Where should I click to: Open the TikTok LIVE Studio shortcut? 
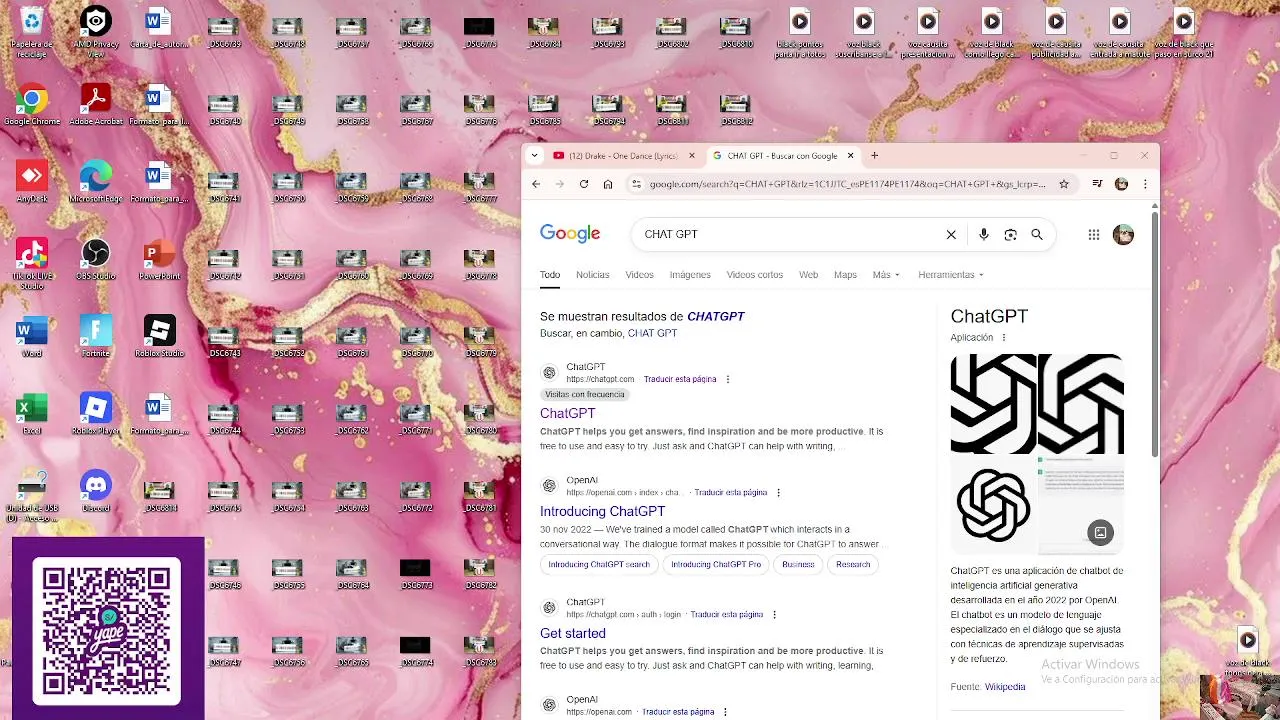pyautogui.click(x=31, y=264)
